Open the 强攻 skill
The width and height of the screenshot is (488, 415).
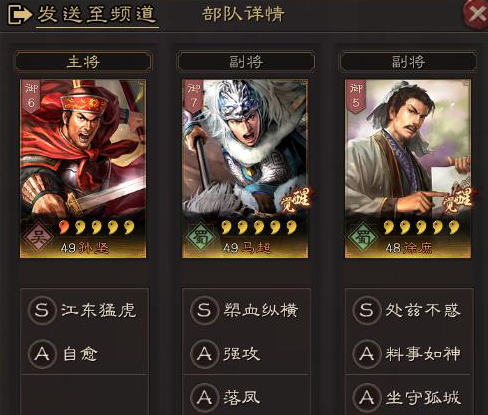tap(241, 354)
